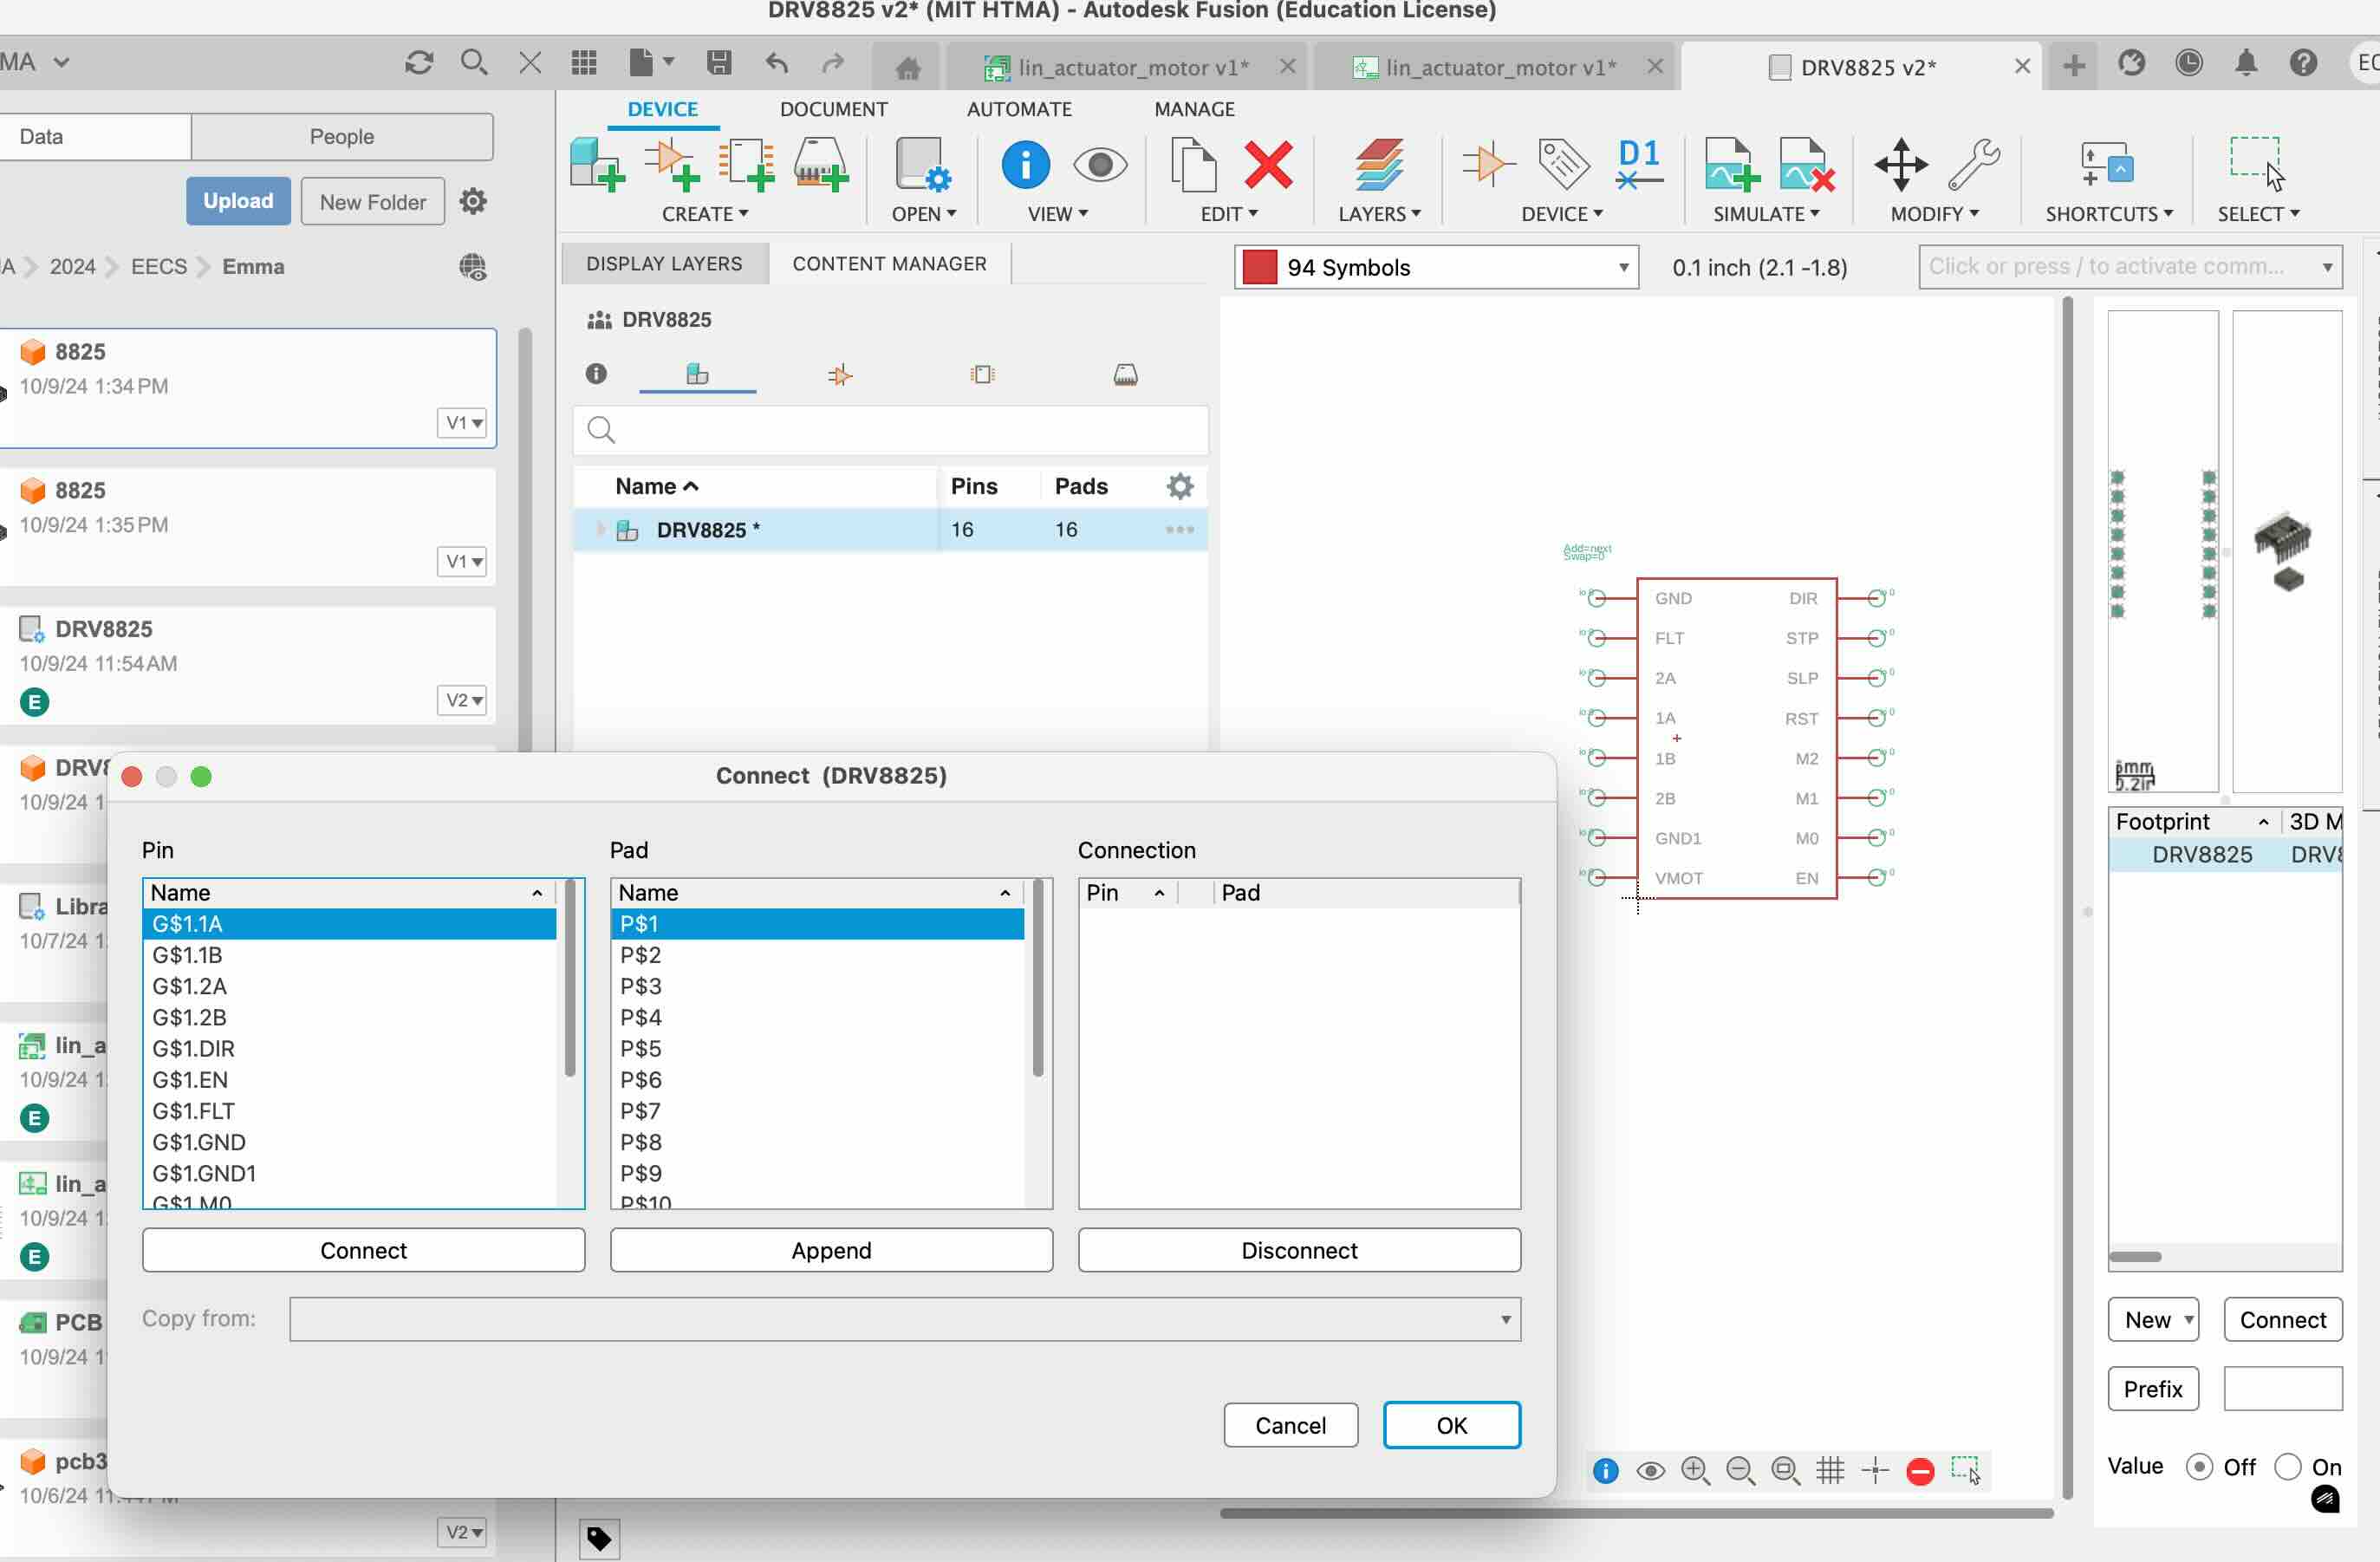Screen dimensions: 2380x1562
Task: Click OK in Connect dialog
Action: [x=1451, y=1425]
